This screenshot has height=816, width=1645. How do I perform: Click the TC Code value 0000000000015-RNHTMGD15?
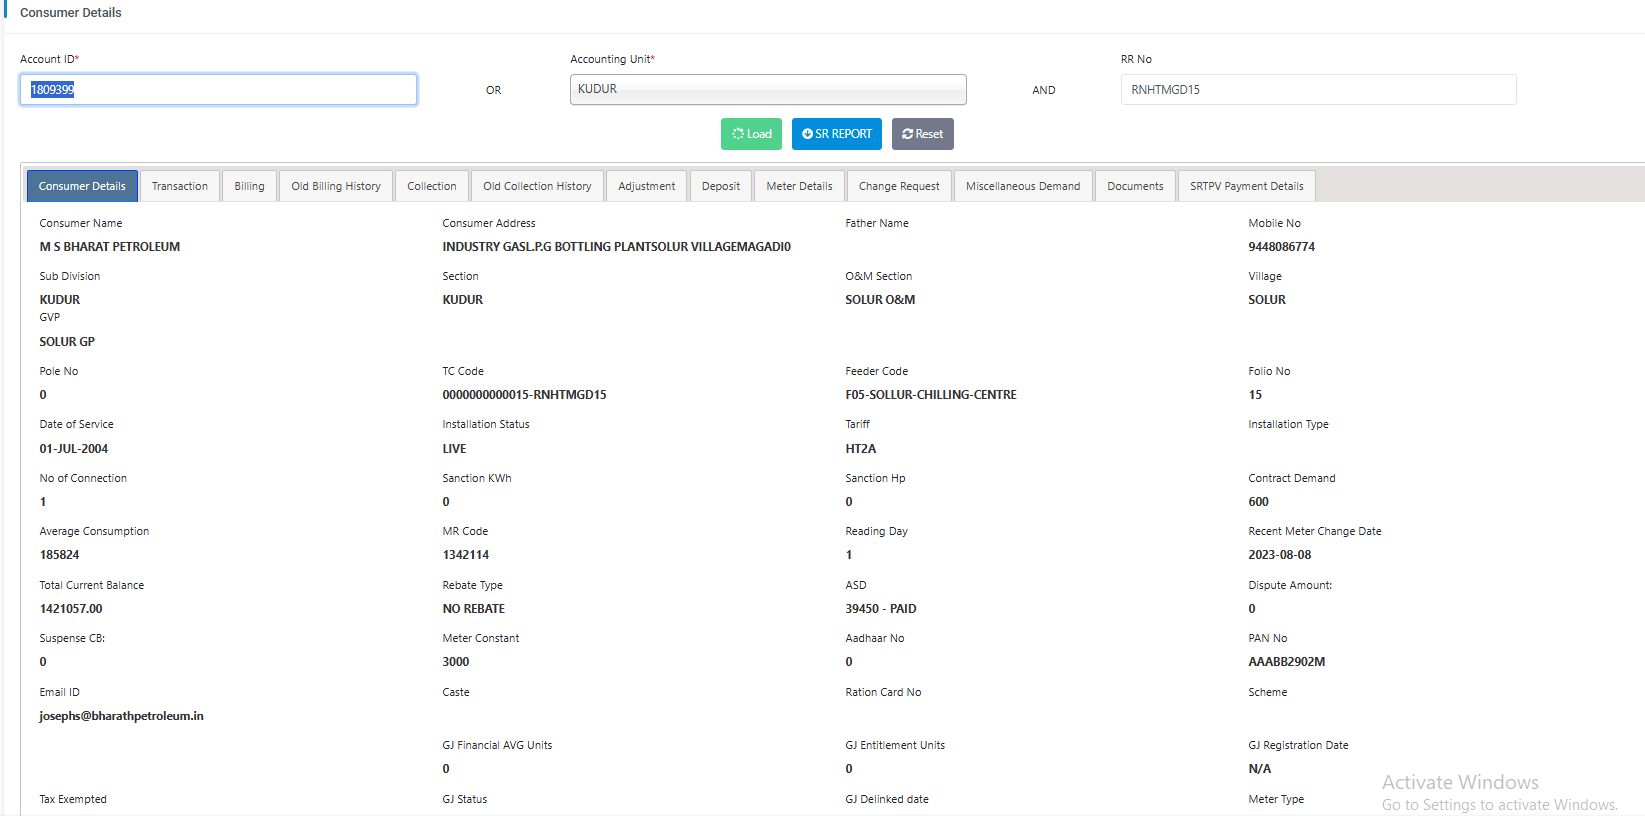tap(524, 395)
